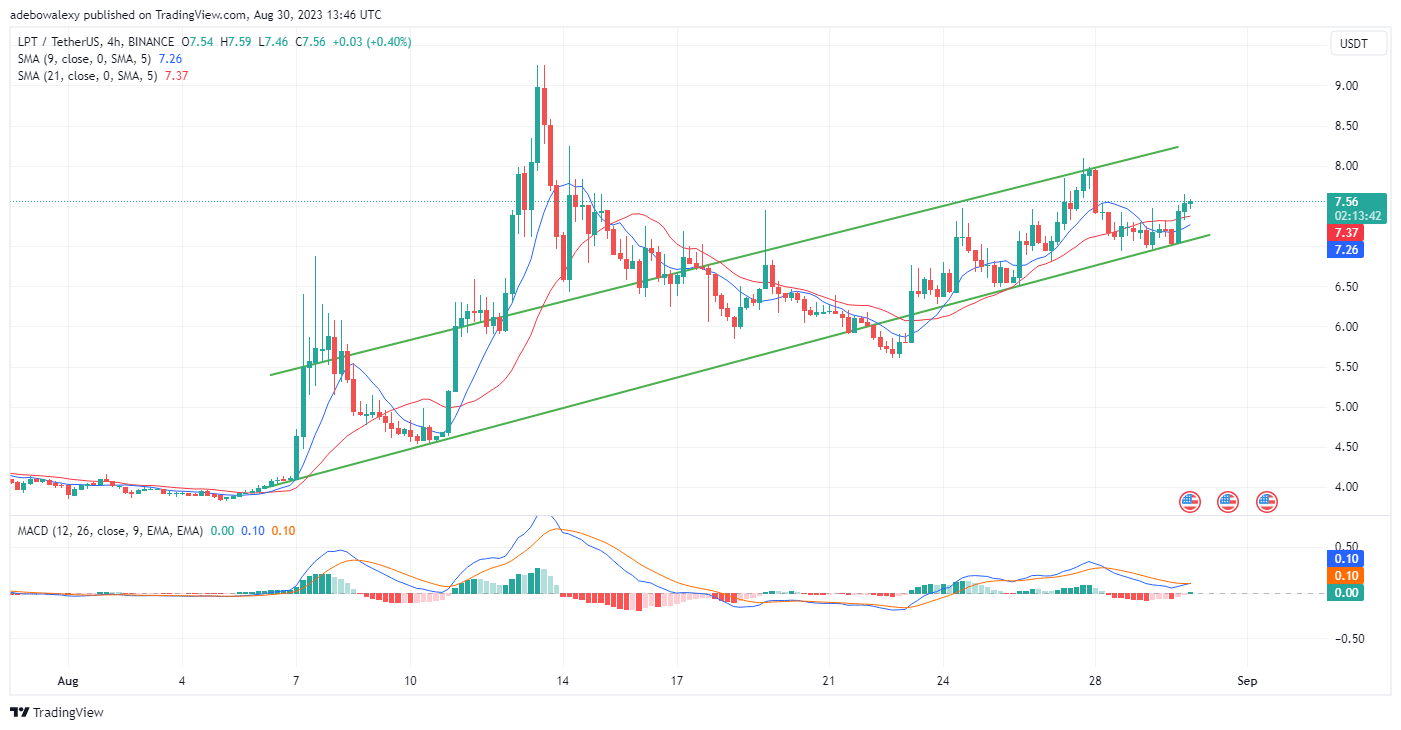Image resolution: width=1401 pixels, height=730 pixels.
Task: Click the date label 14 on time axis
Action: (x=563, y=680)
